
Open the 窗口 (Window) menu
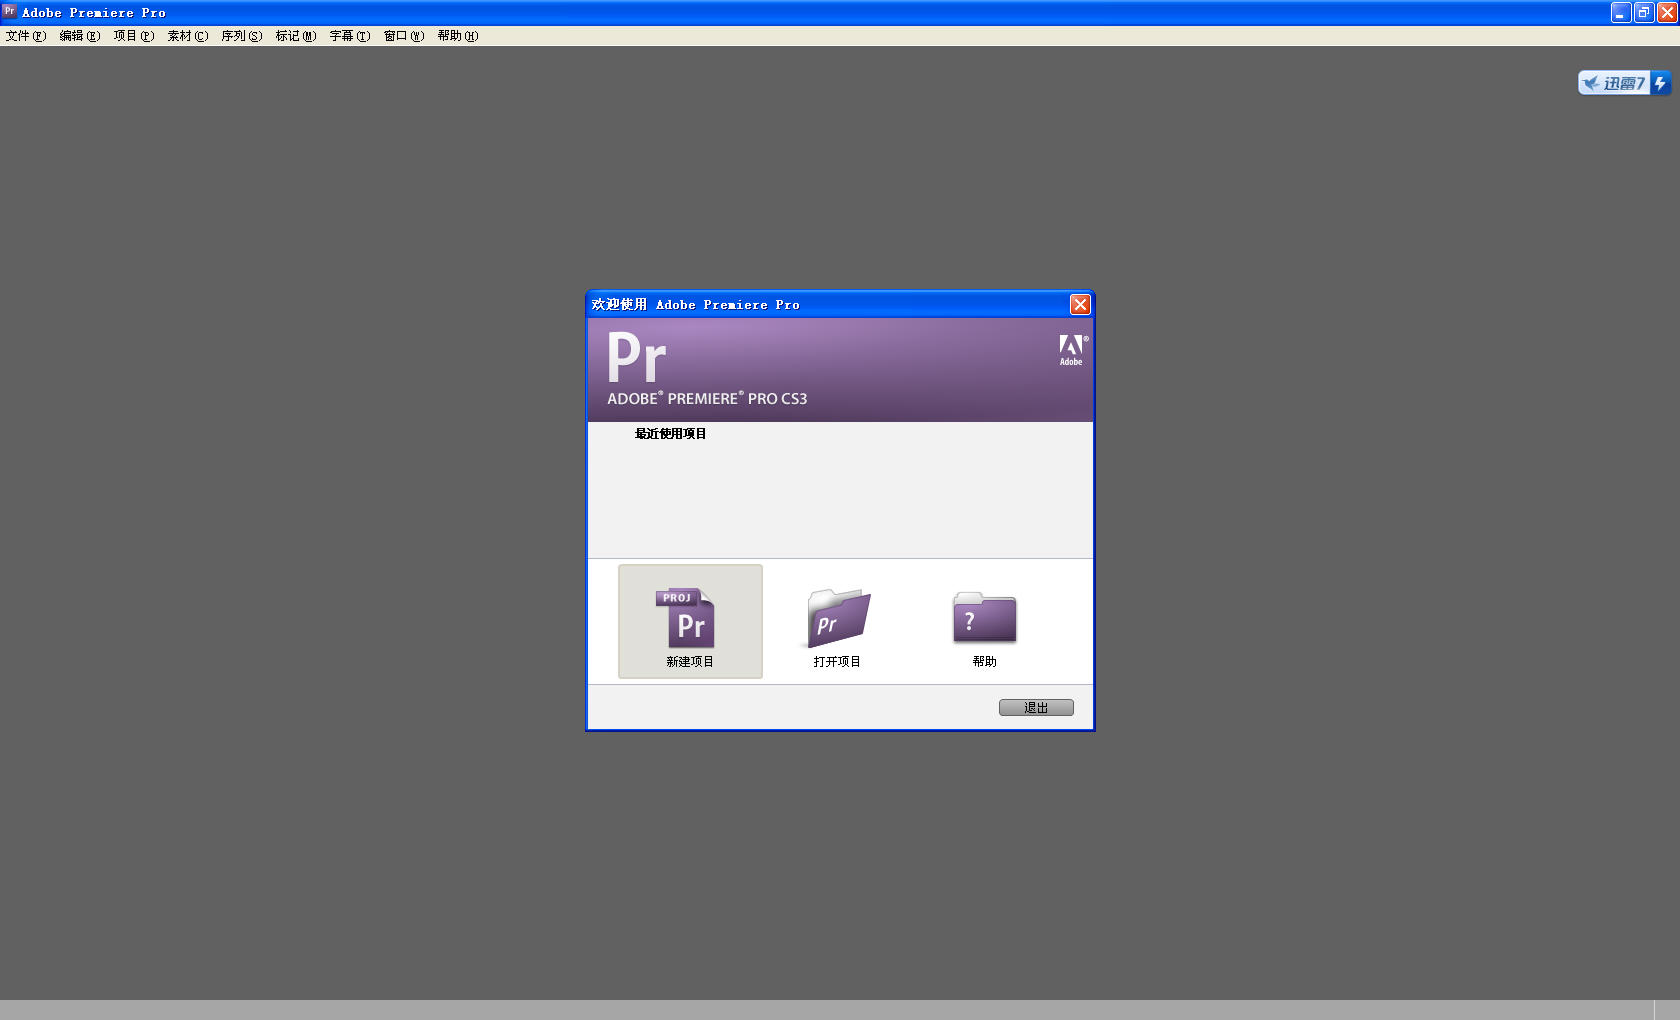click(403, 36)
